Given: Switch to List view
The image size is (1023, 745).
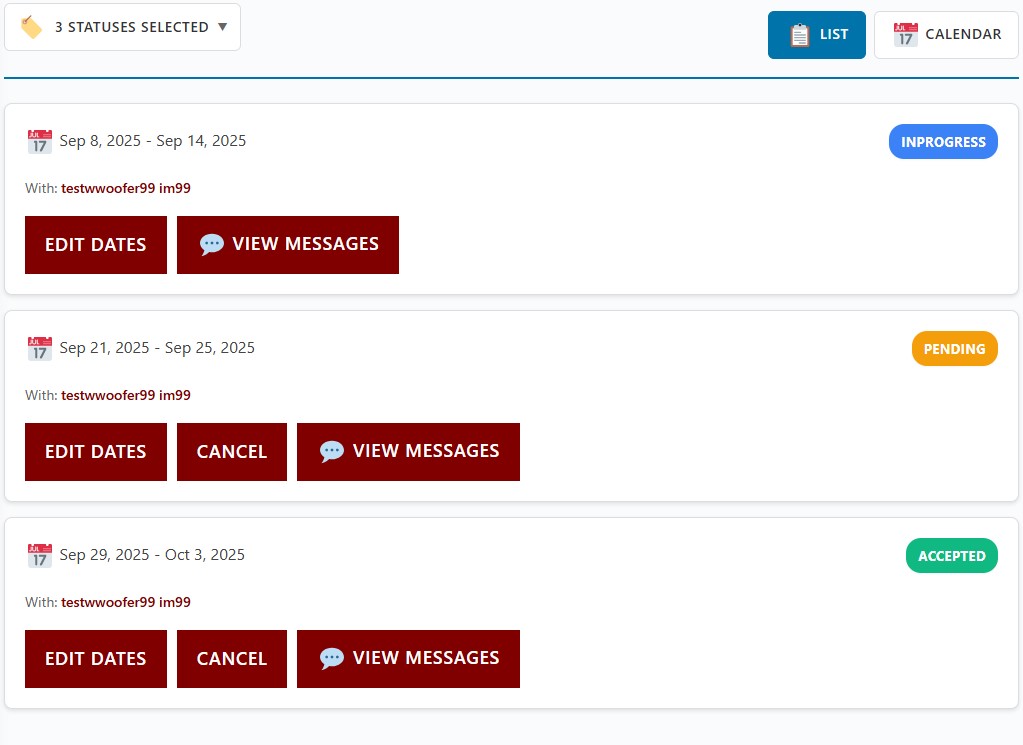Looking at the screenshot, I should coord(816,35).
